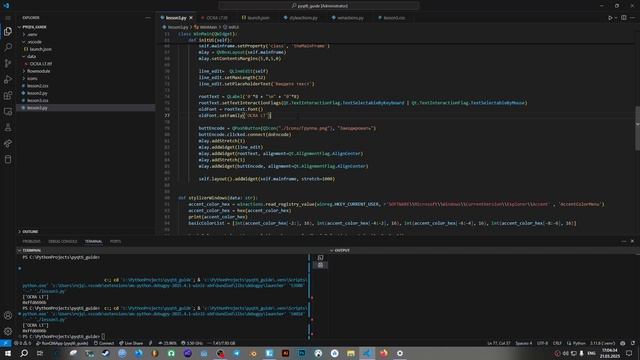The image size is (640, 360).
Task: Open bottom panel more actions ellipsis
Action: click(x=624, y=241)
